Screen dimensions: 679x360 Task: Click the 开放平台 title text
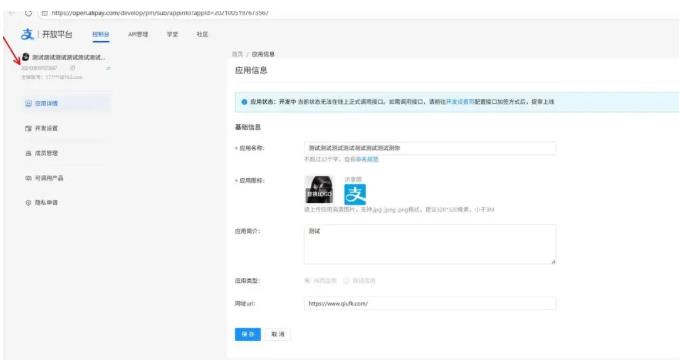click(57, 34)
